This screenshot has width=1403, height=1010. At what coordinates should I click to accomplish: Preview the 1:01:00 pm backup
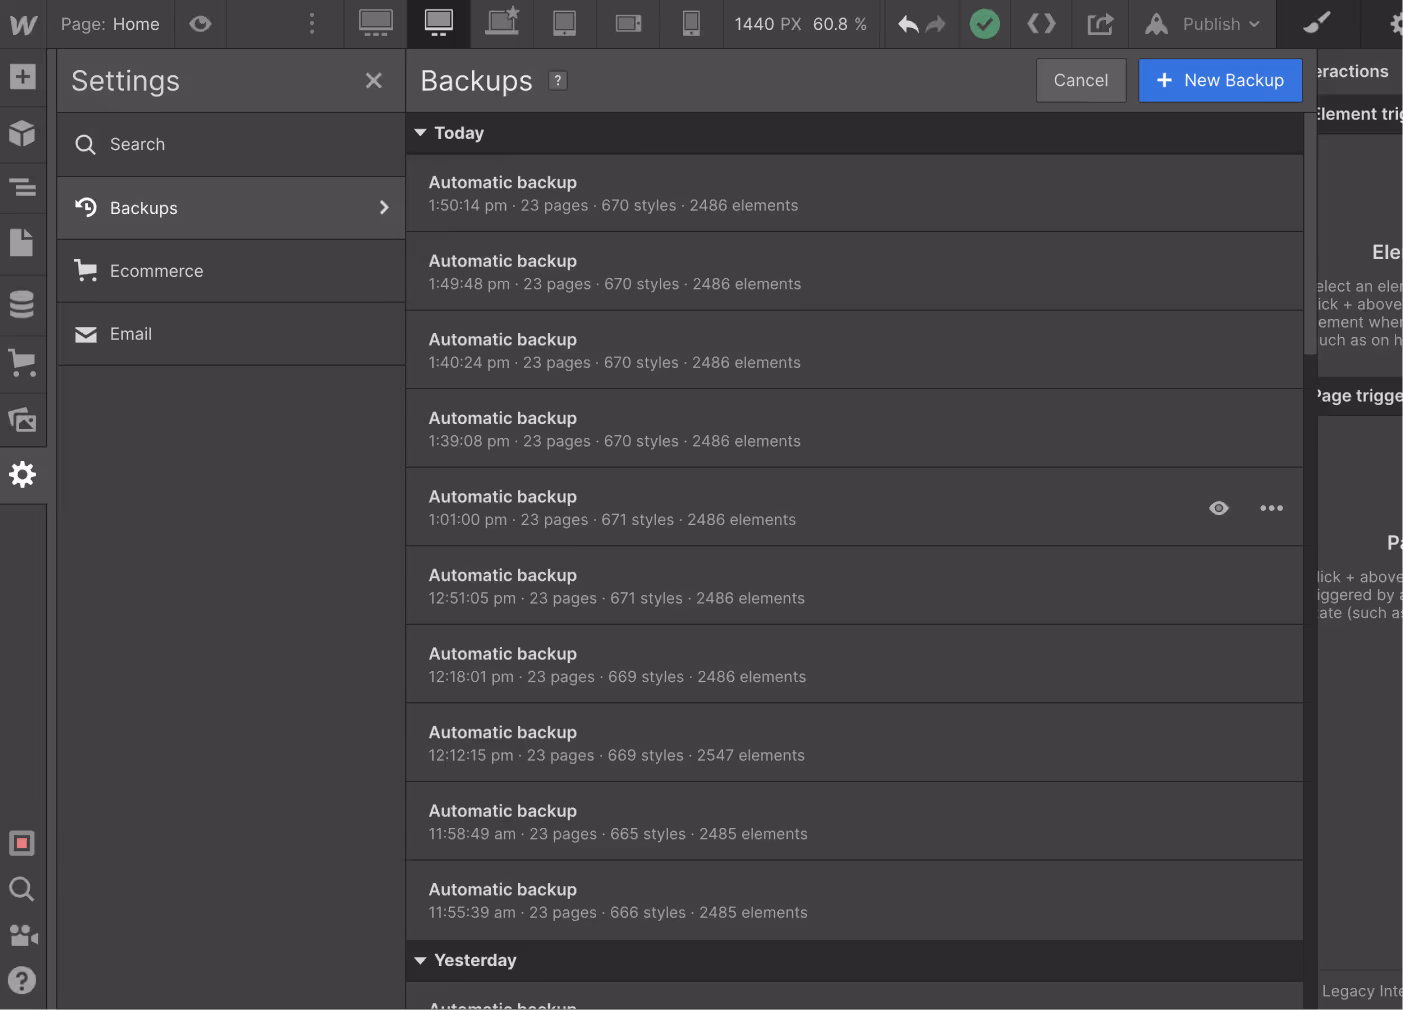[x=1218, y=508]
